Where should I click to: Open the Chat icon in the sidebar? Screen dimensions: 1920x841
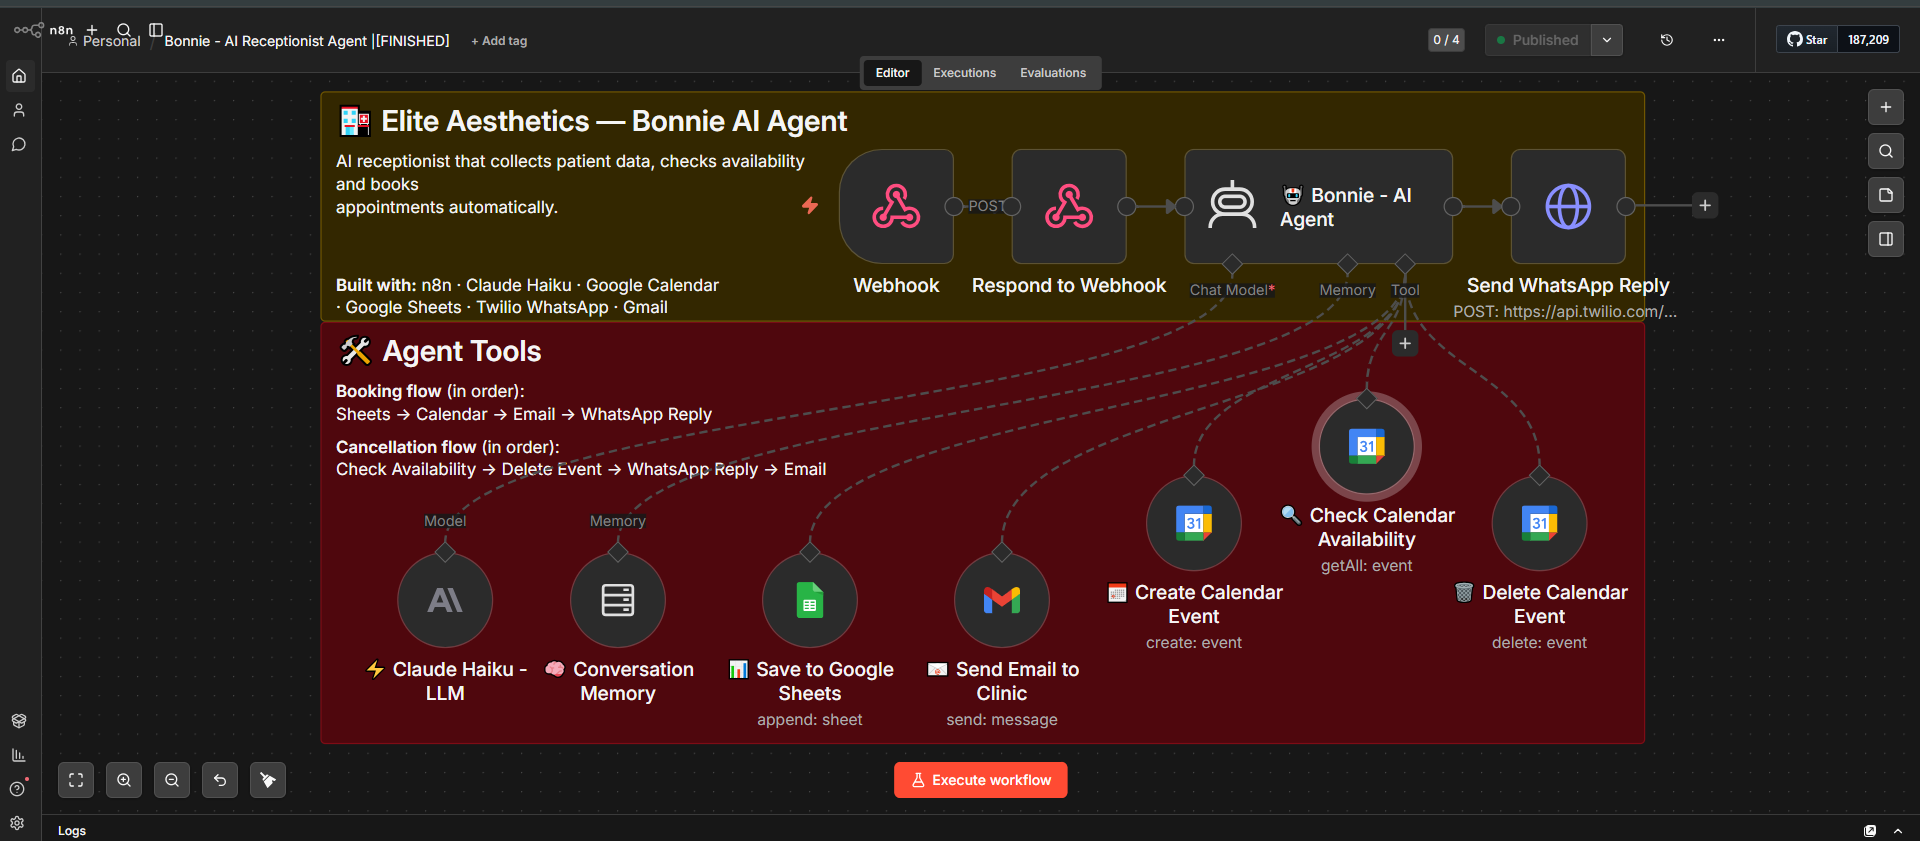(19, 145)
